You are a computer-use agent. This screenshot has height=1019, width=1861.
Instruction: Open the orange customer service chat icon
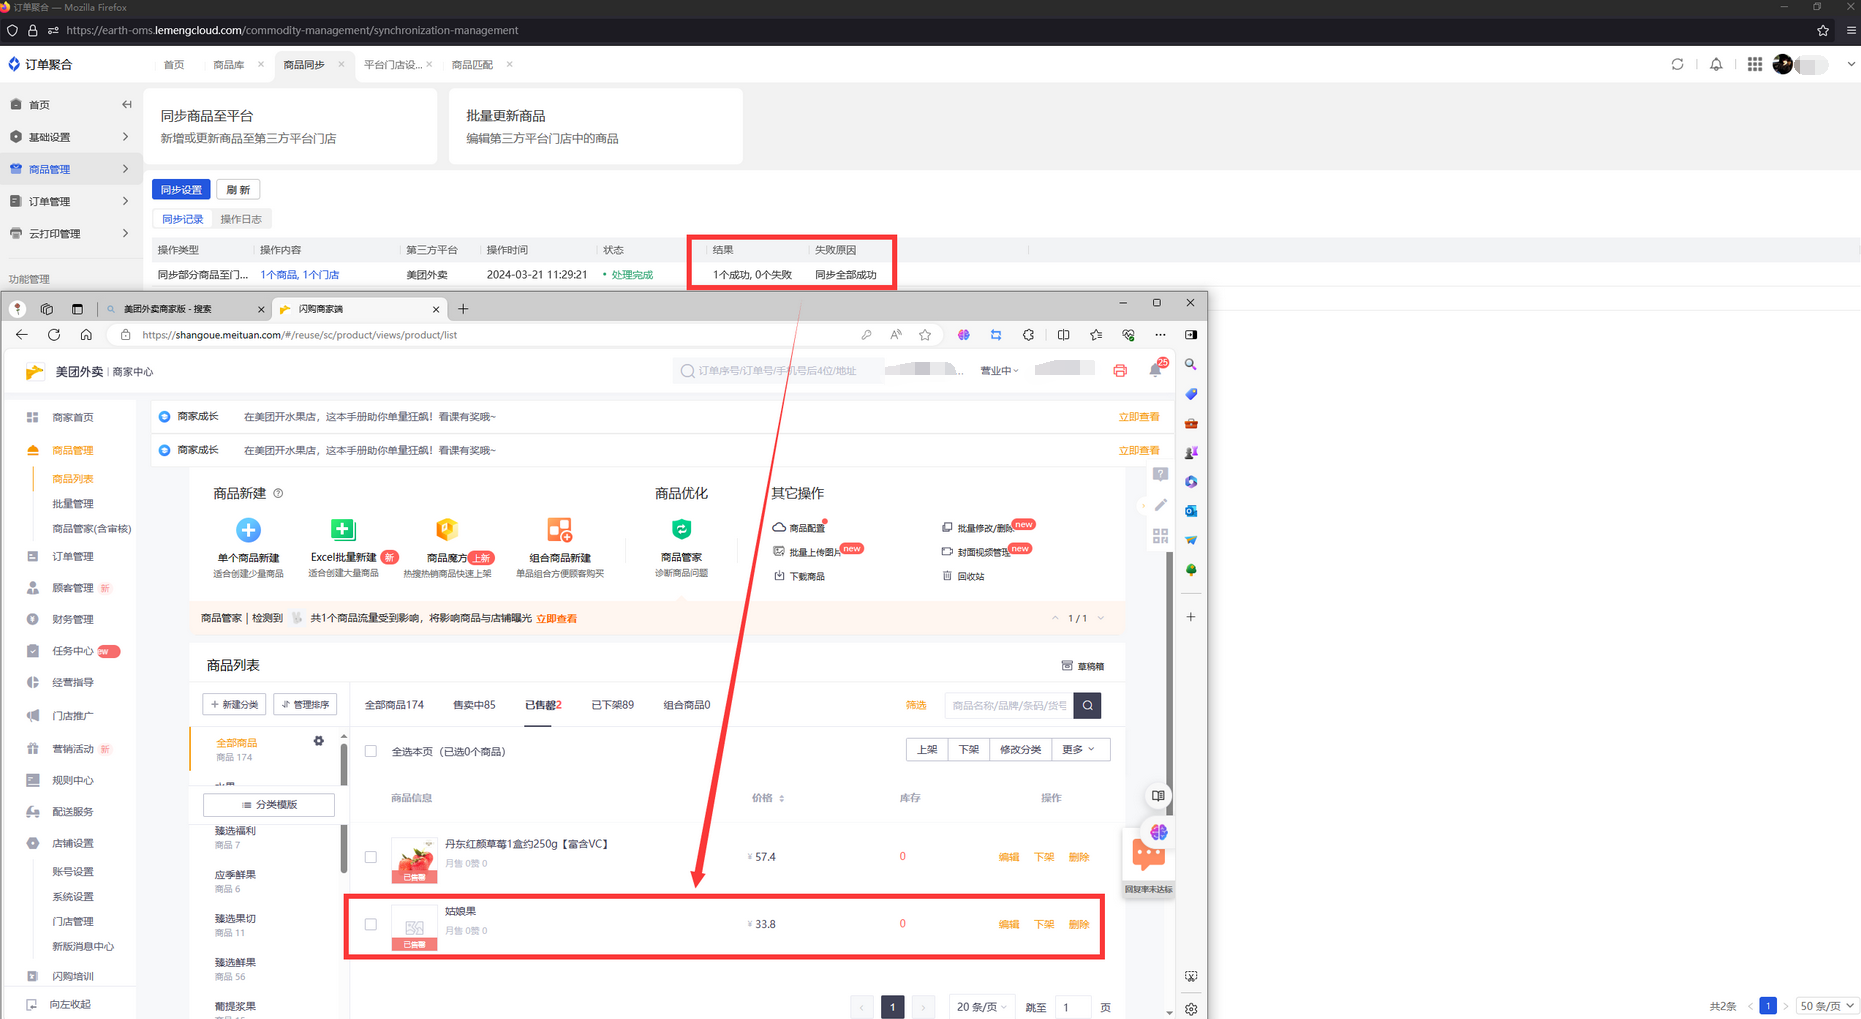[1148, 856]
